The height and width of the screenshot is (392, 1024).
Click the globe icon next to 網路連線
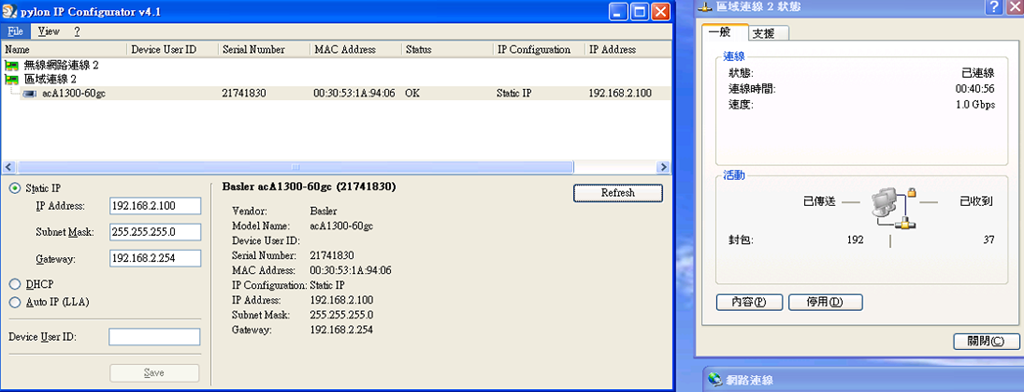pyautogui.click(x=715, y=380)
